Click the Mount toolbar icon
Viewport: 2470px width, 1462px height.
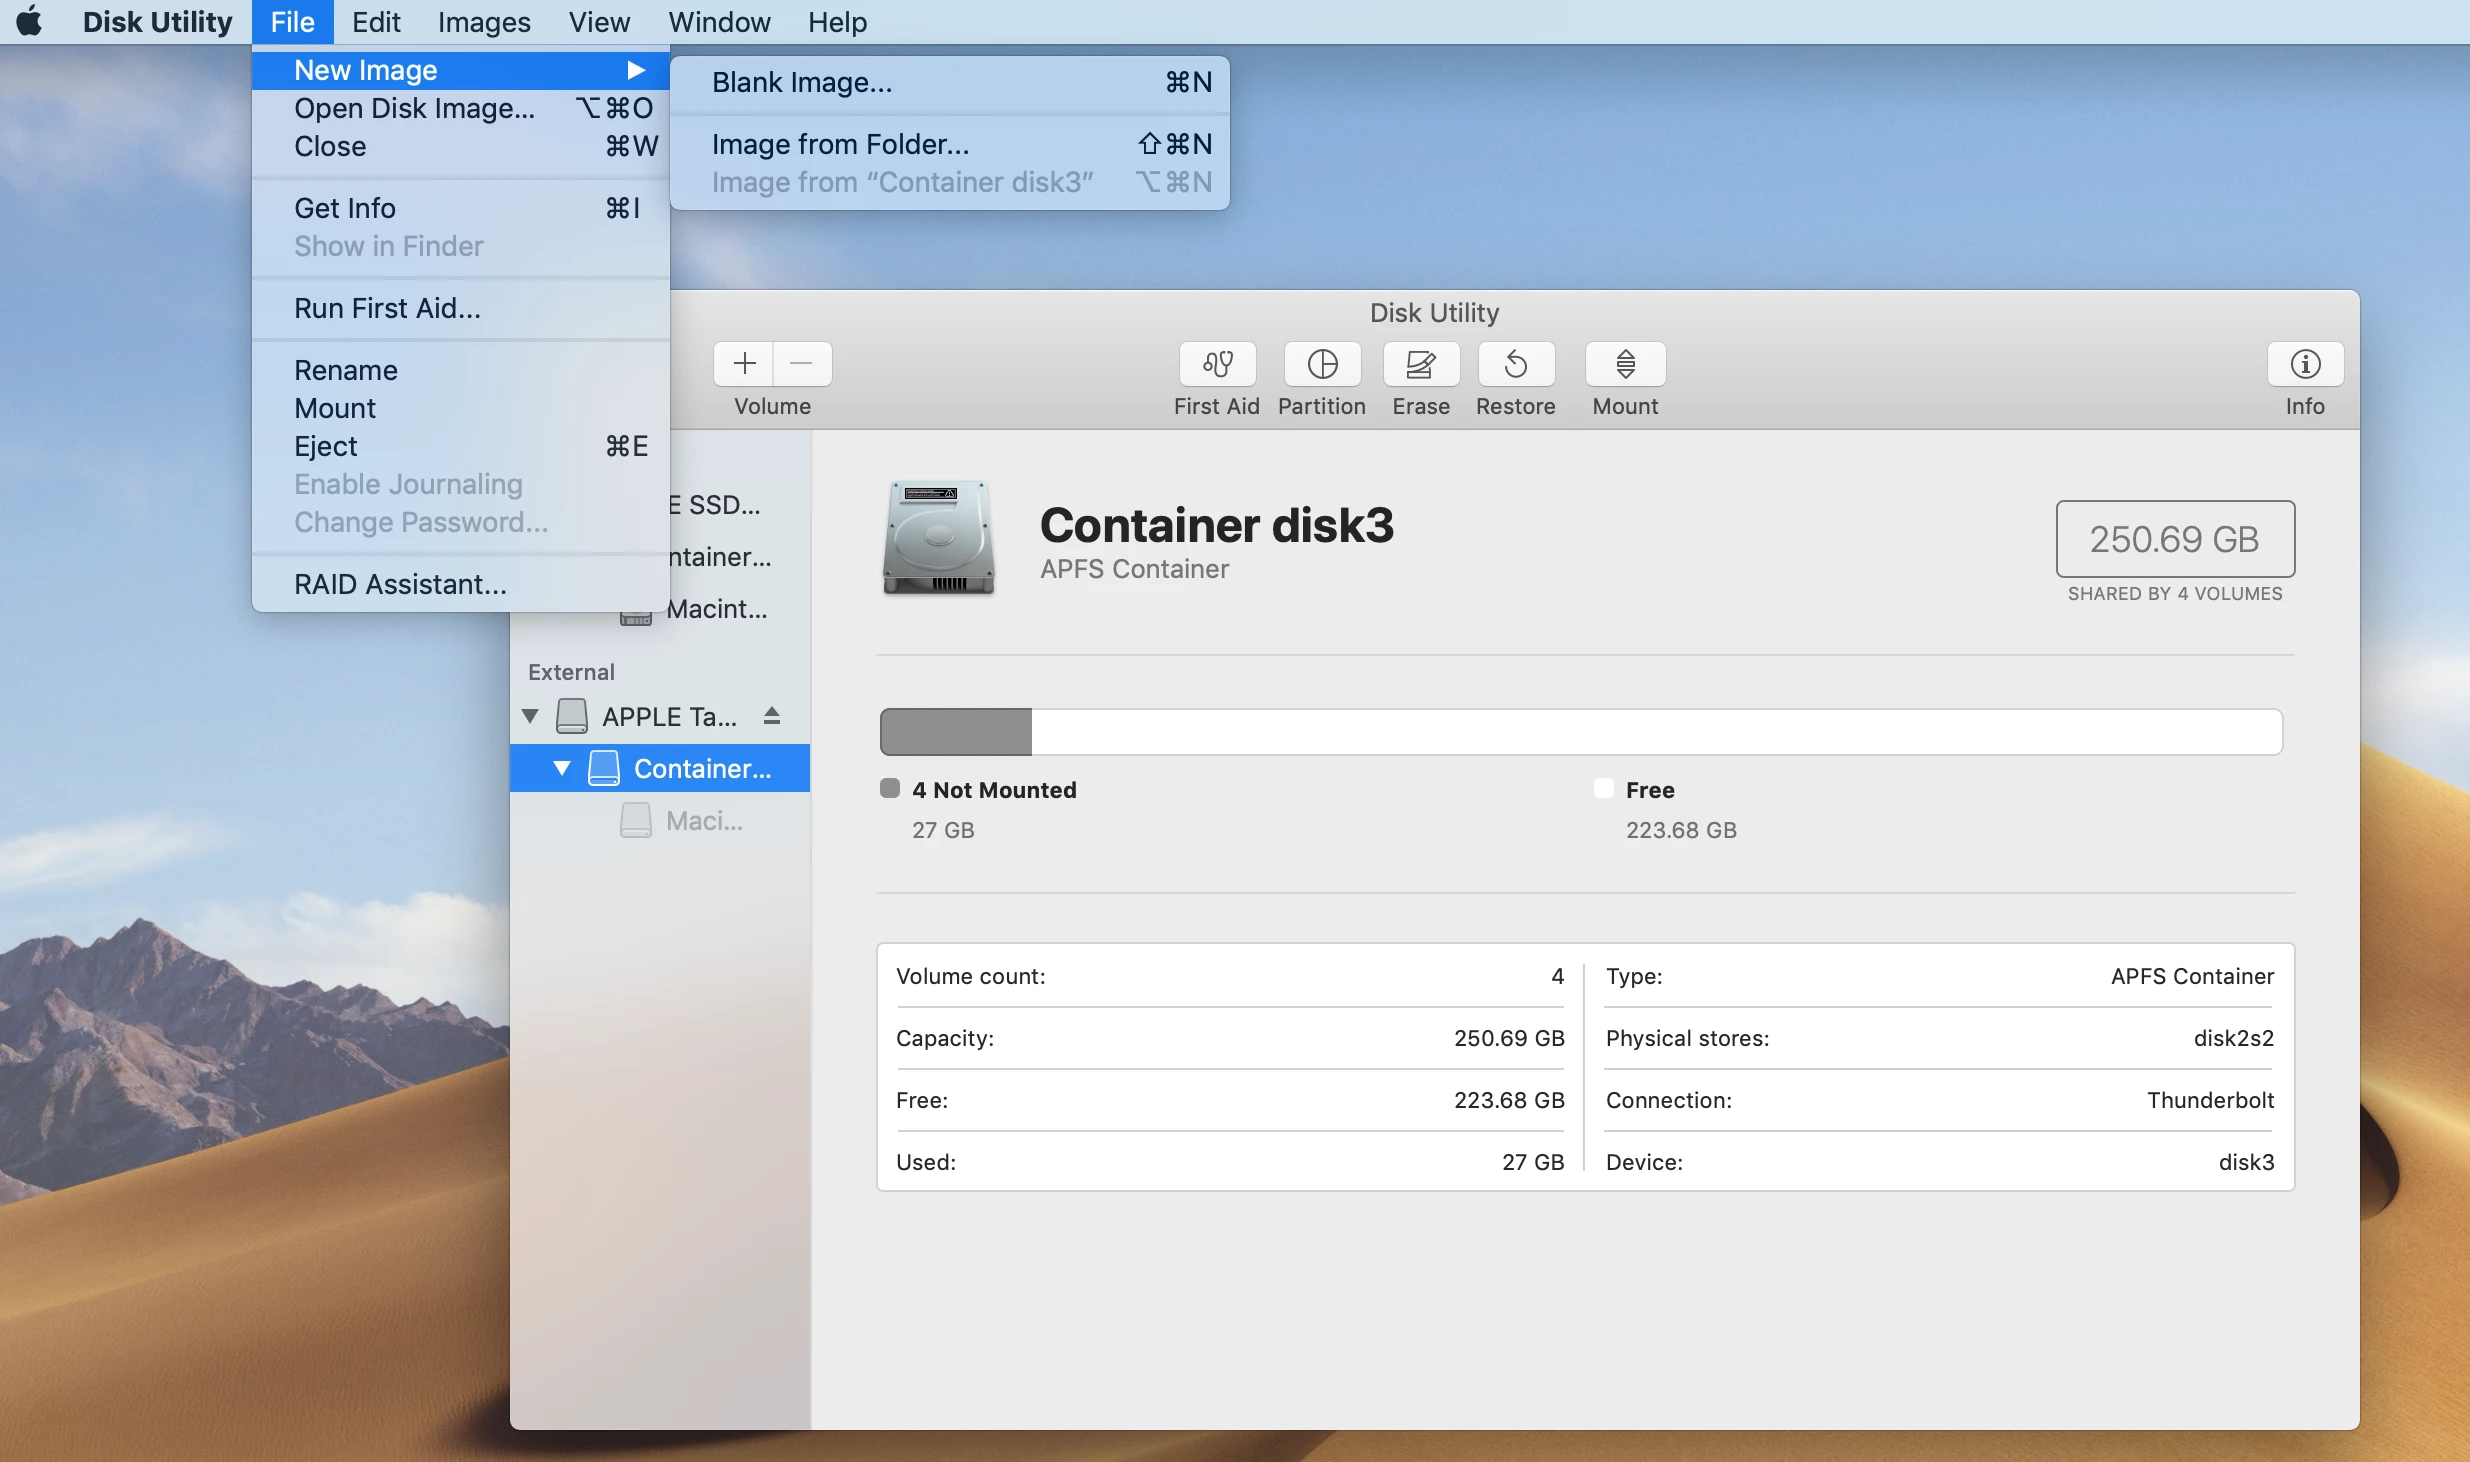[1625, 364]
